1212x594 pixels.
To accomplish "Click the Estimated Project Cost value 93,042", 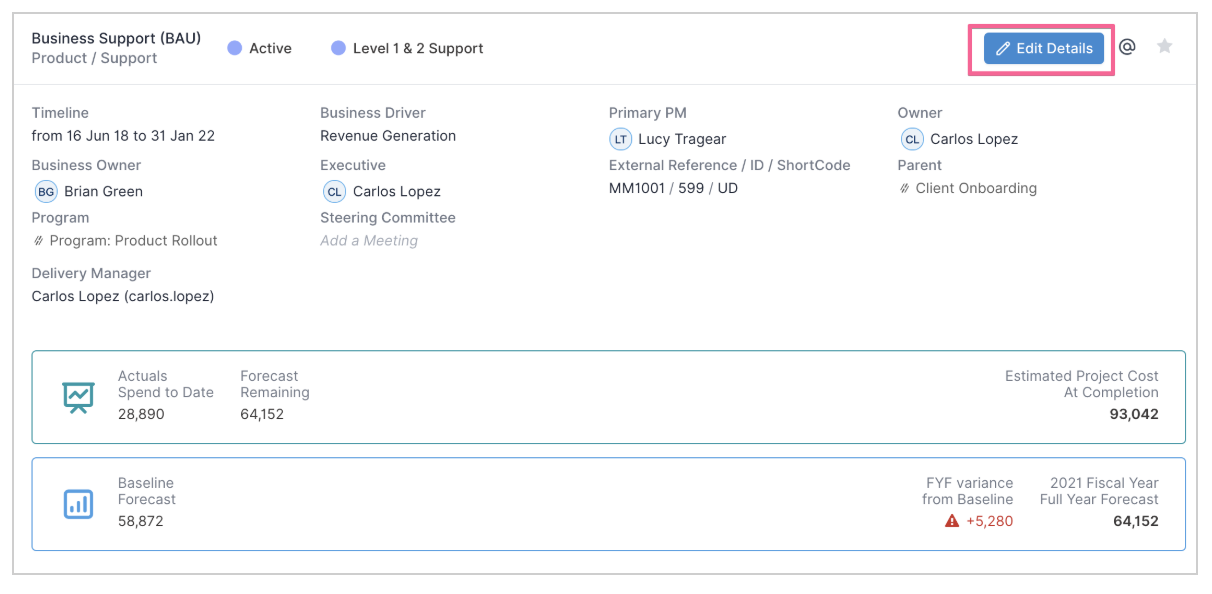I will click(1134, 414).
